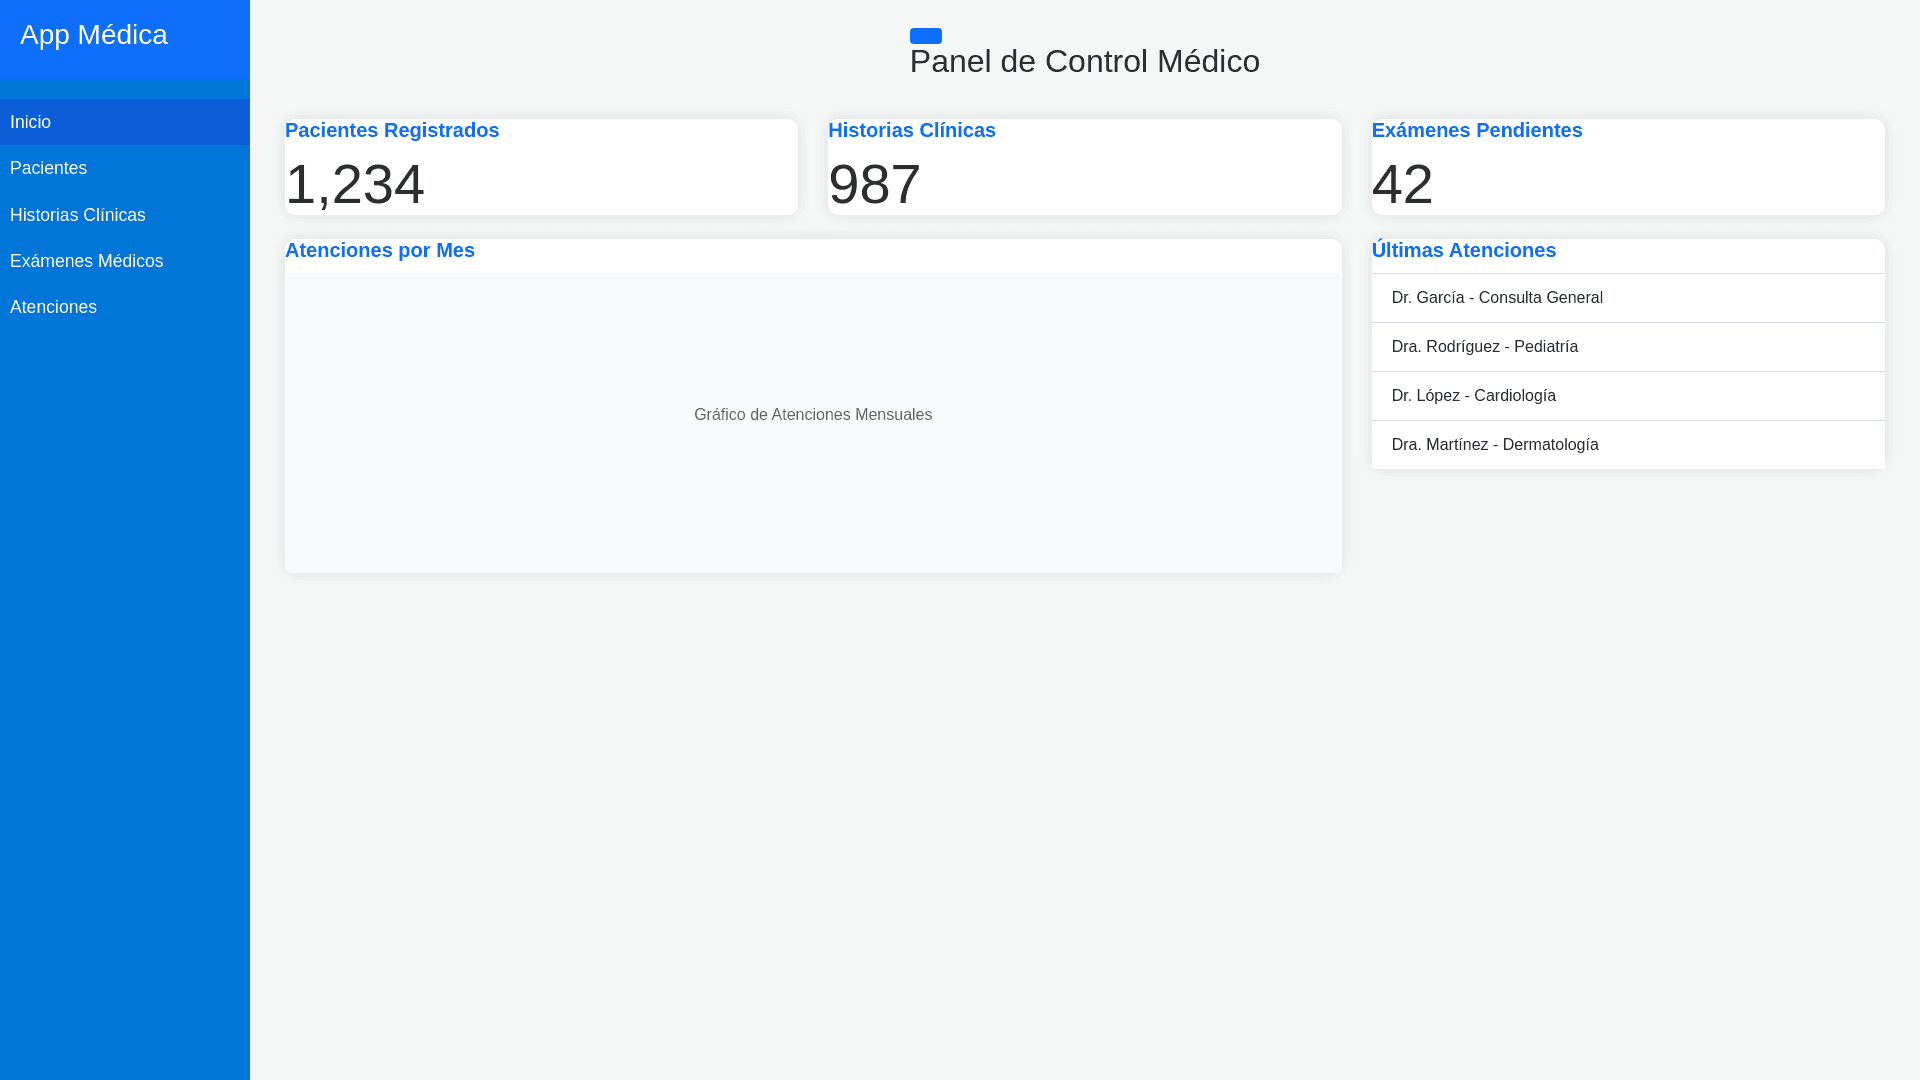Go to Pacientes in the sidebar
Viewport: 1920px width, 1080px height.
[x=48, y=168]
